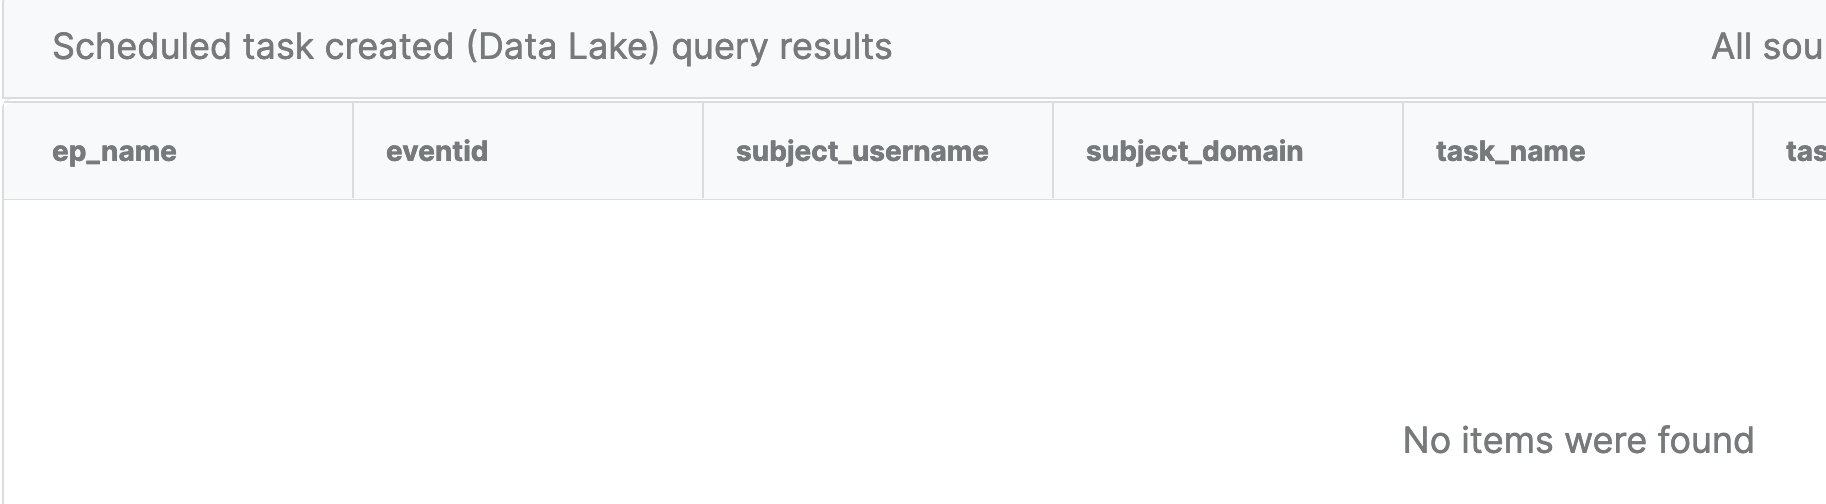Sort results by subject_username column

pos(861,151)
